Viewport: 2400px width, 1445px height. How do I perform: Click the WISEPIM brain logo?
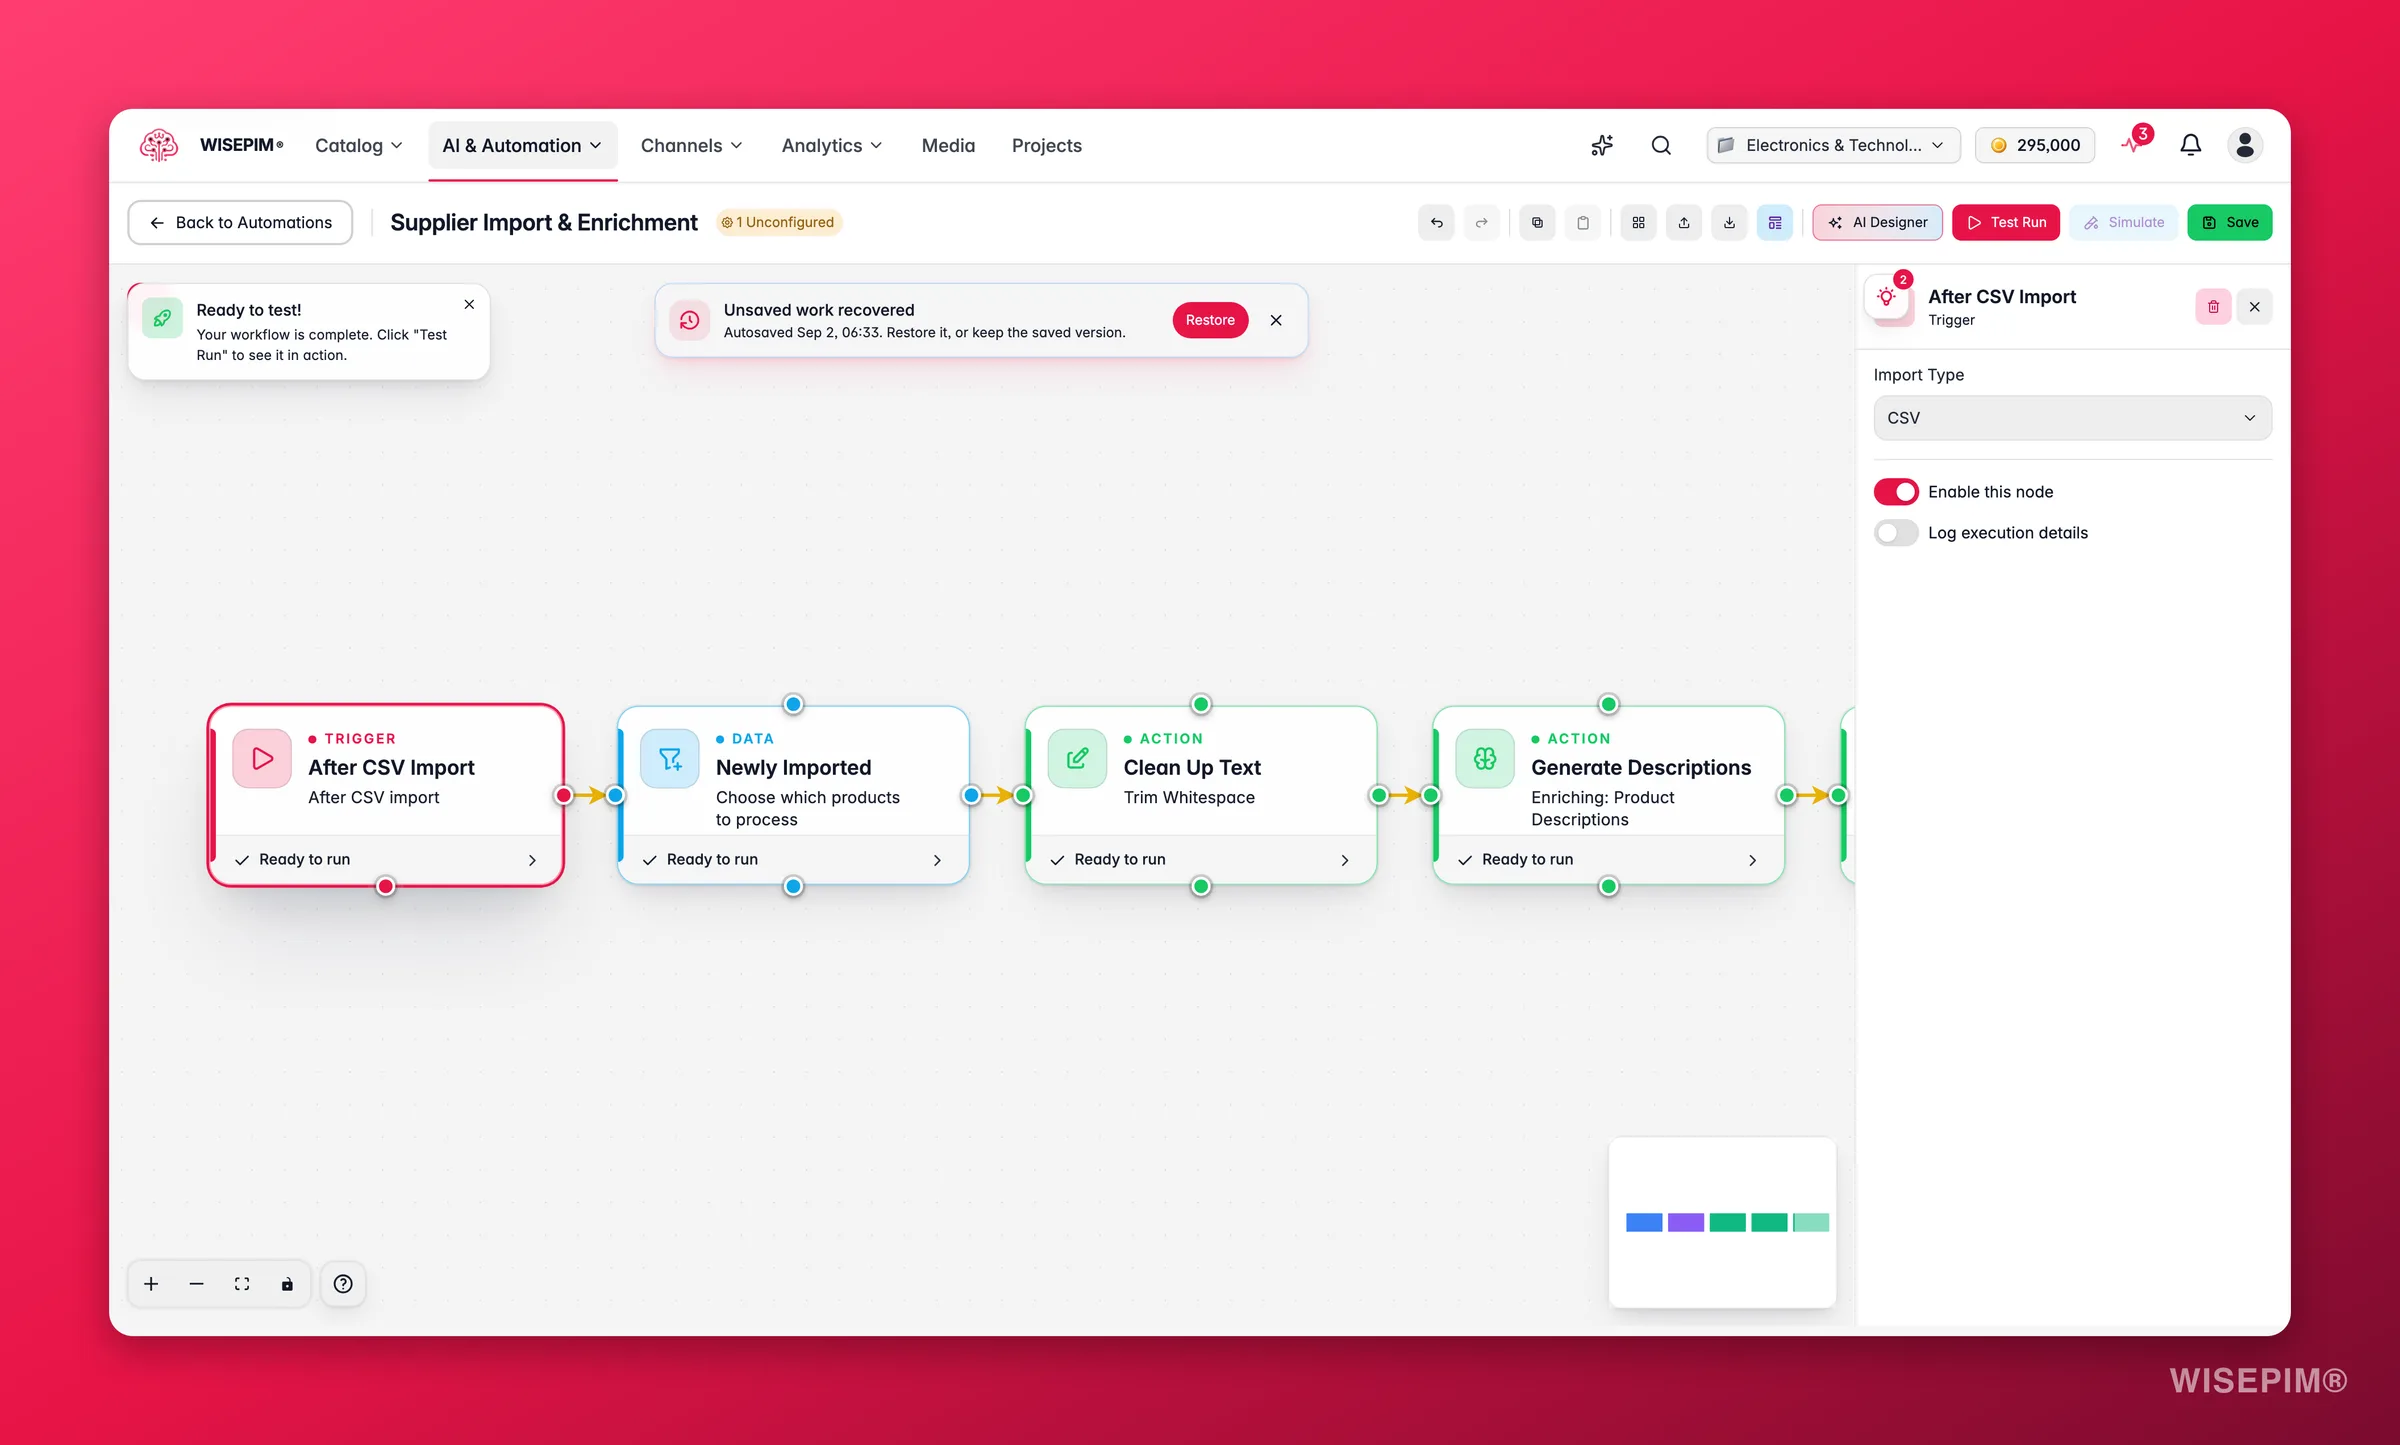coord(159,145)
